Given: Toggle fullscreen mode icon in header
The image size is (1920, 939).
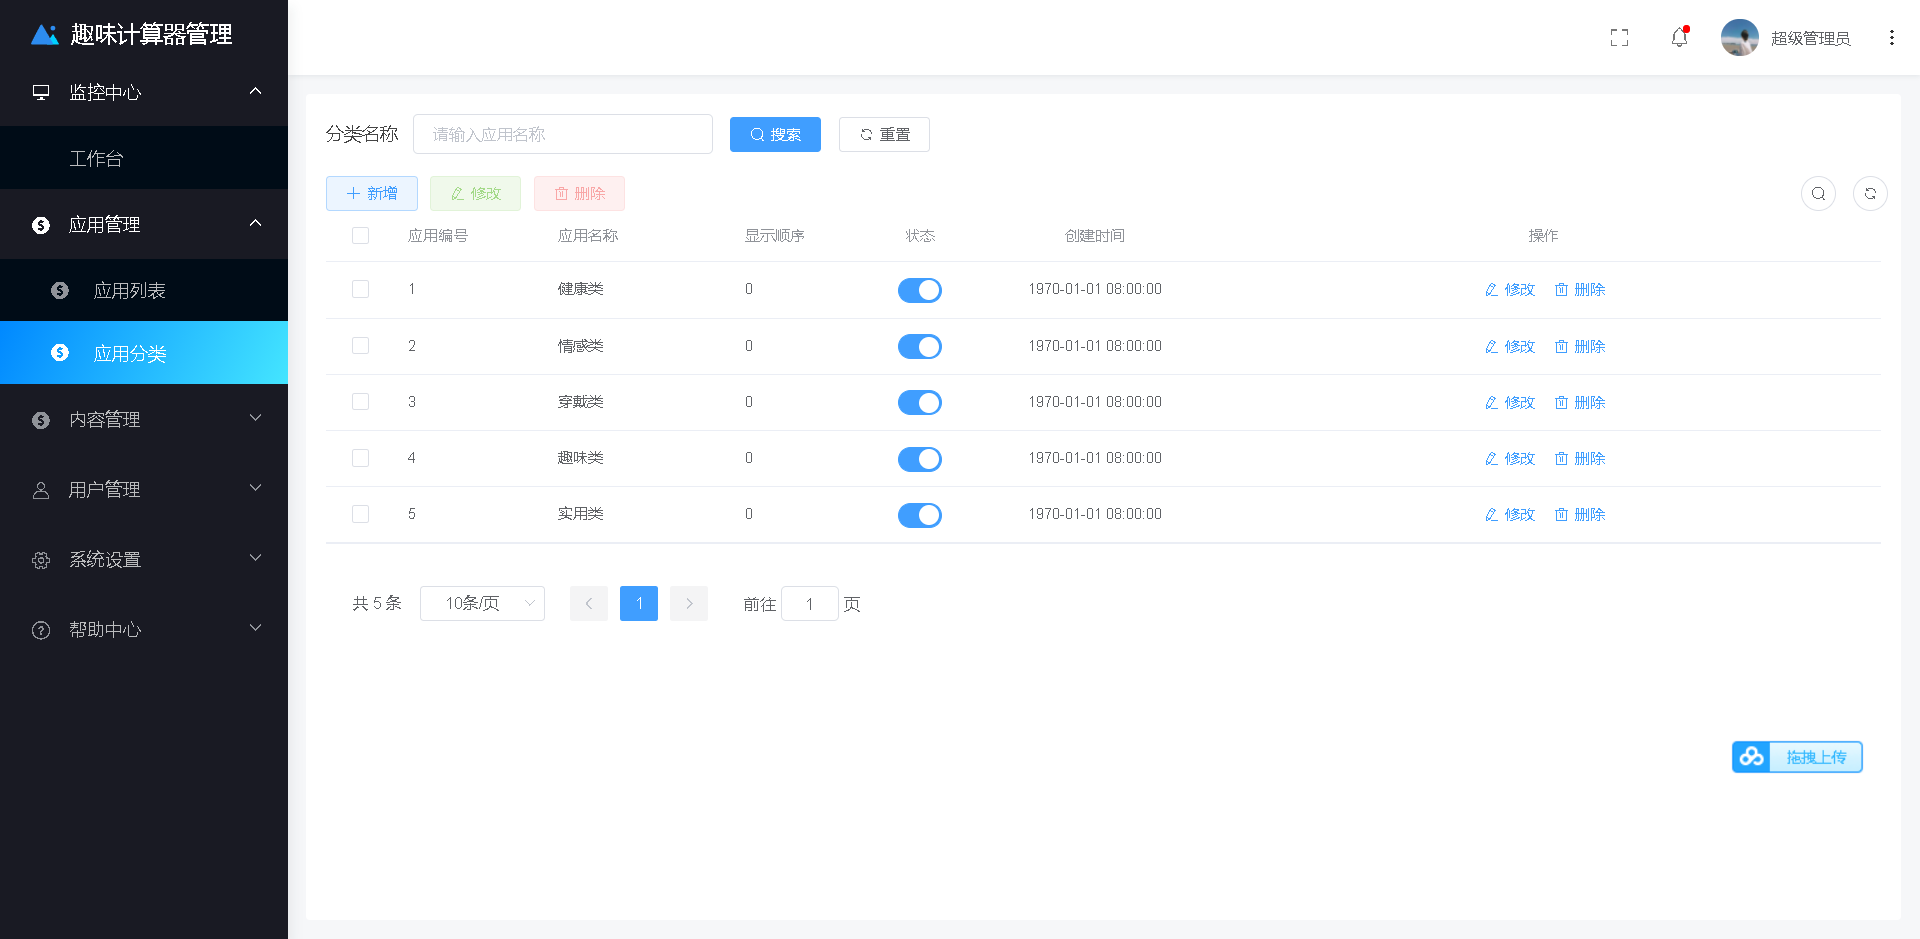Looking at the screenshot, I should (x=1620, y=38).
